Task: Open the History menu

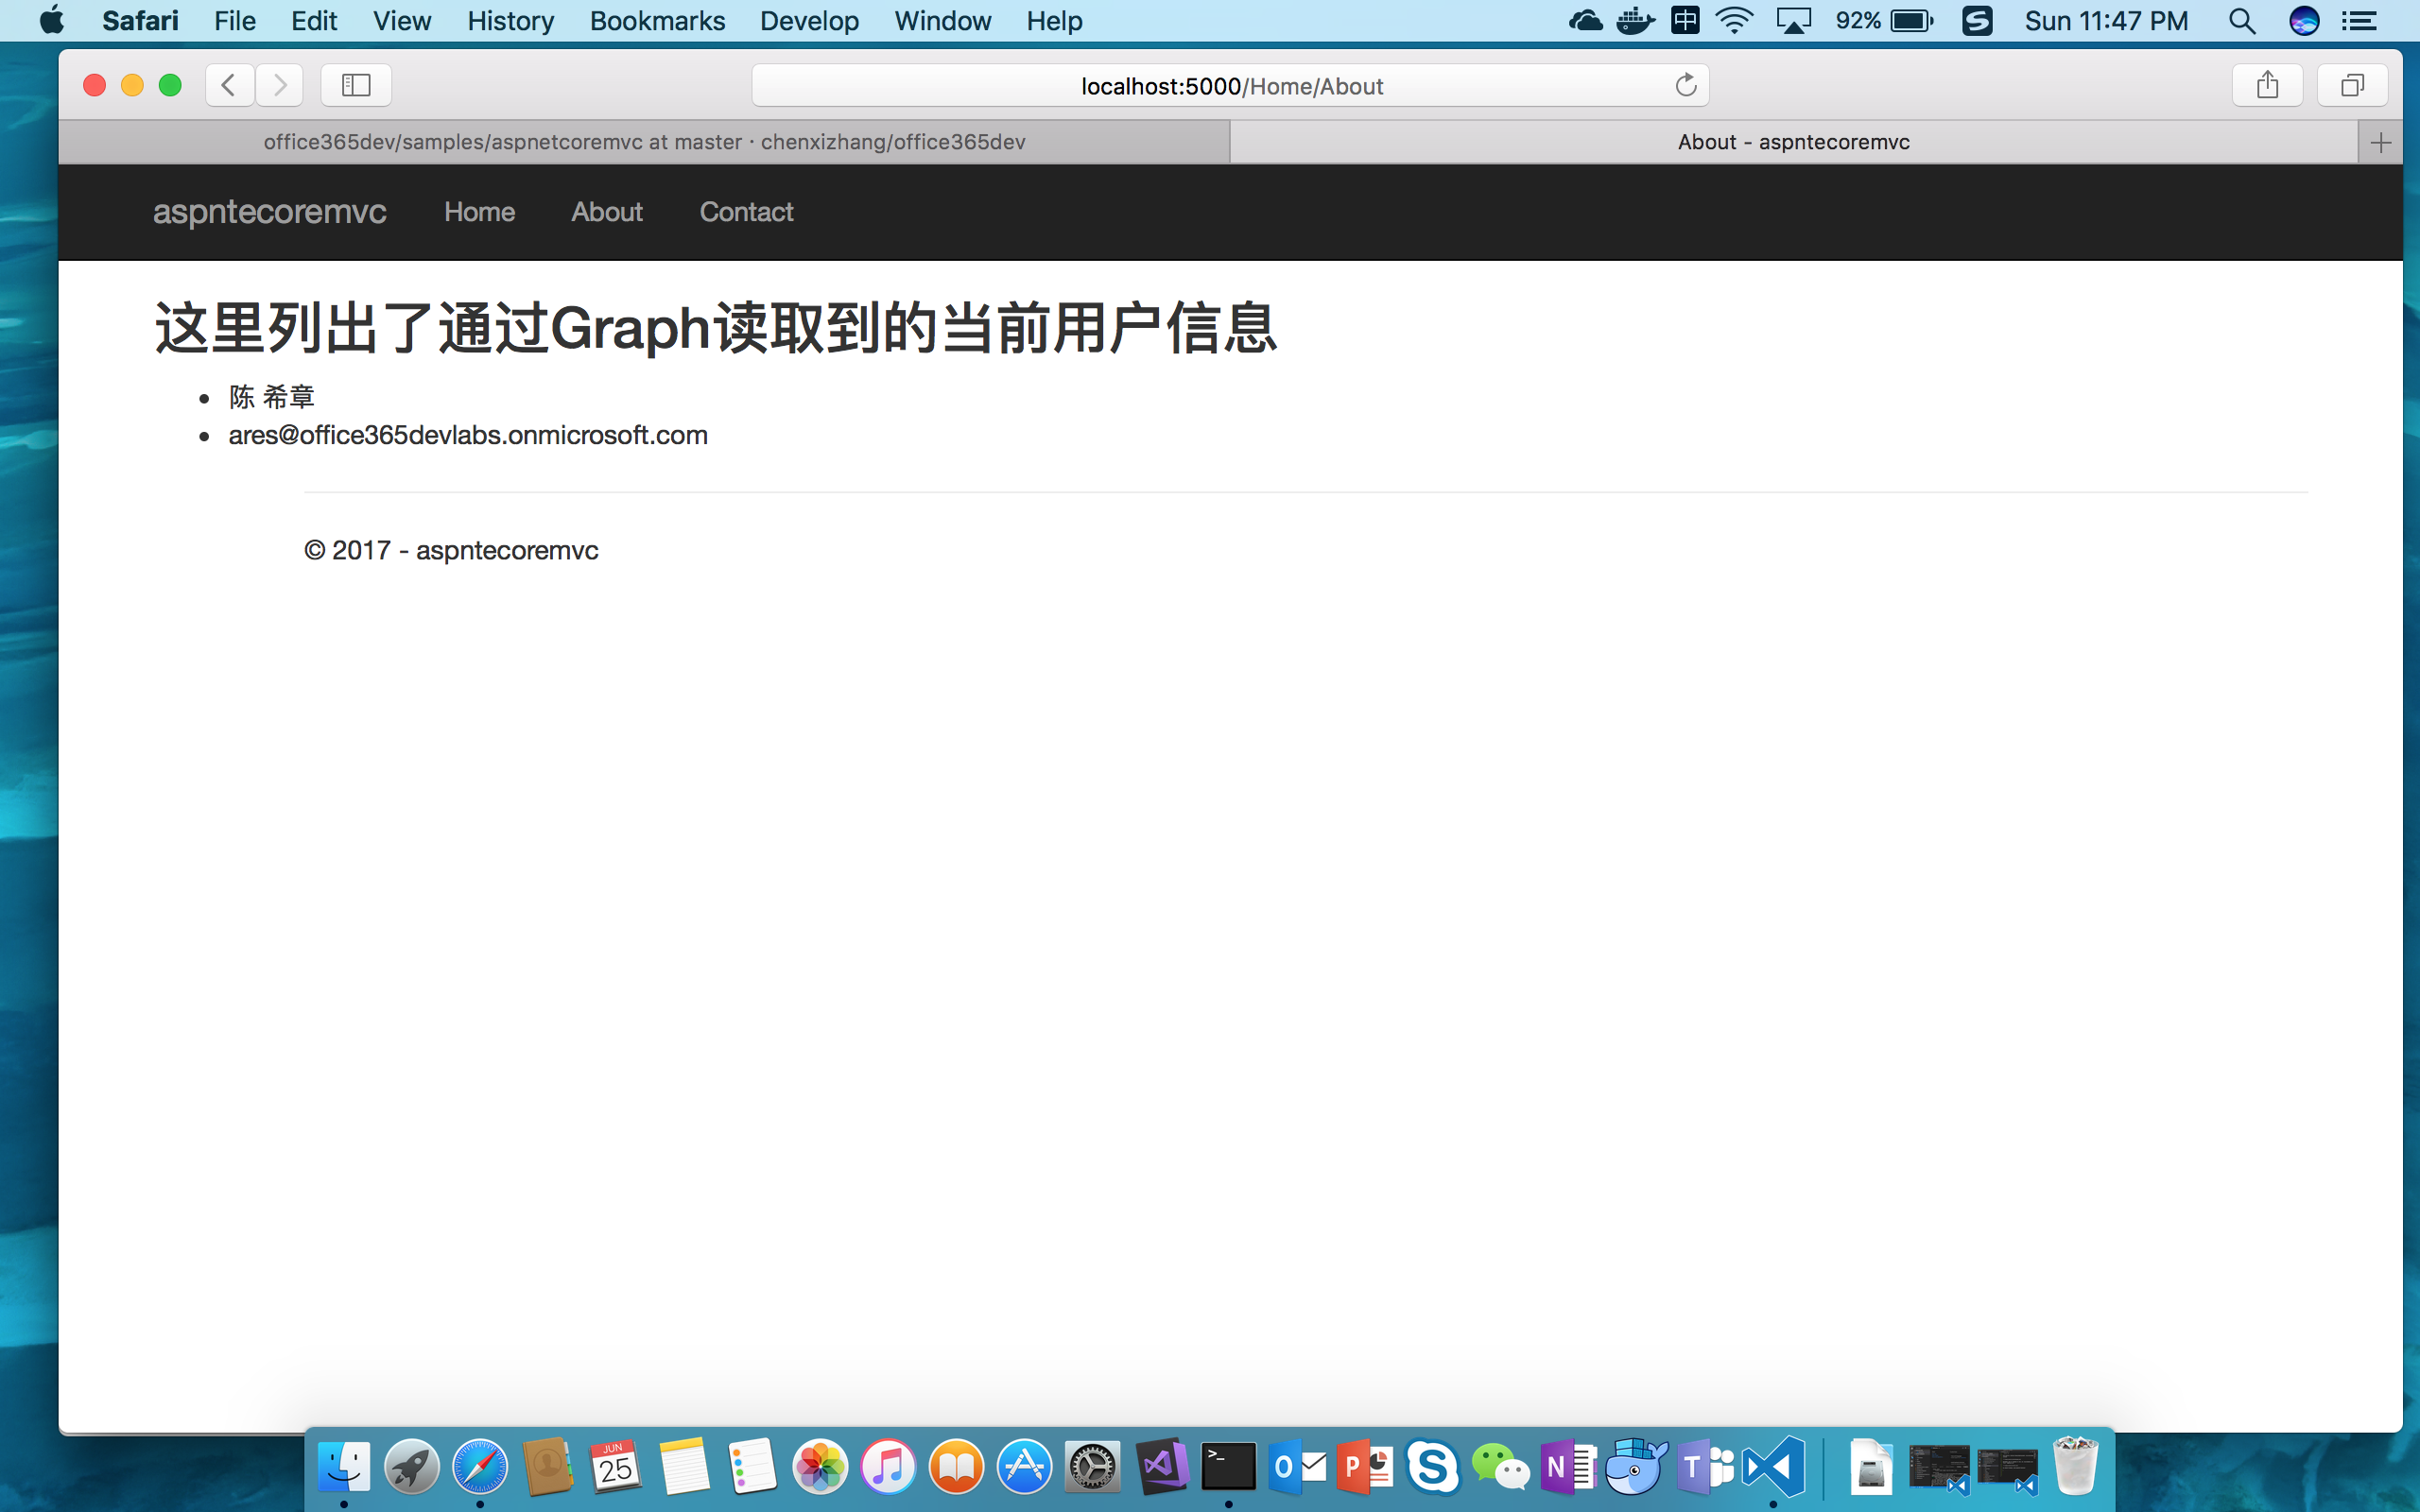Action: click(x=511, y=20)
